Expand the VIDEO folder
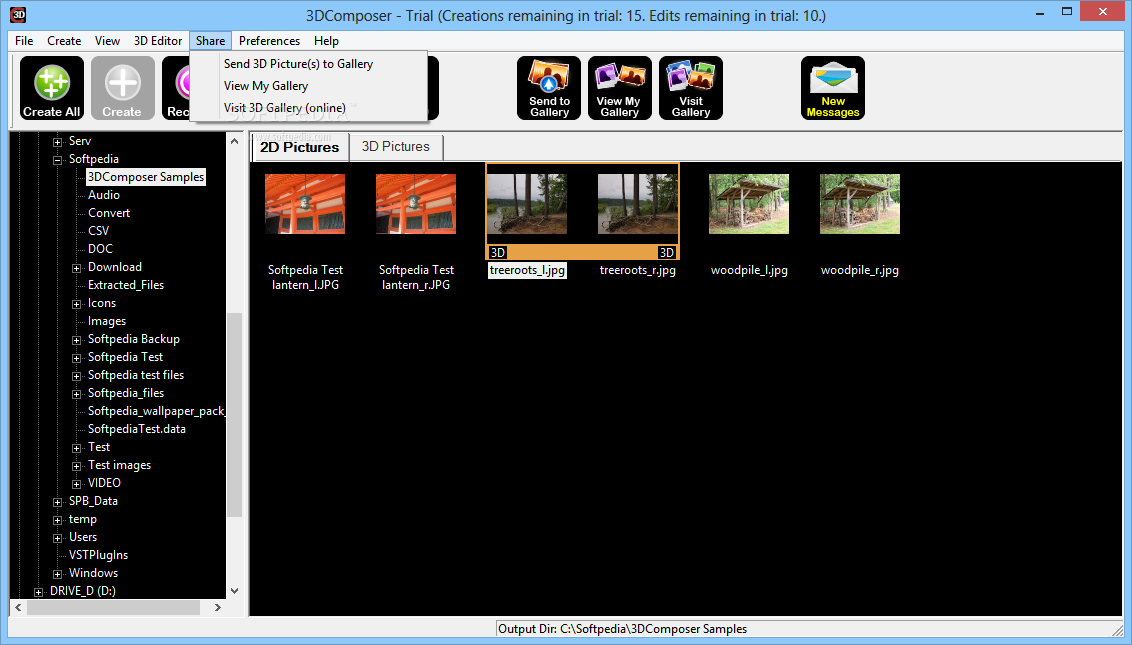The width and height of the screenshot is (1132, 645). pos(76,484)
